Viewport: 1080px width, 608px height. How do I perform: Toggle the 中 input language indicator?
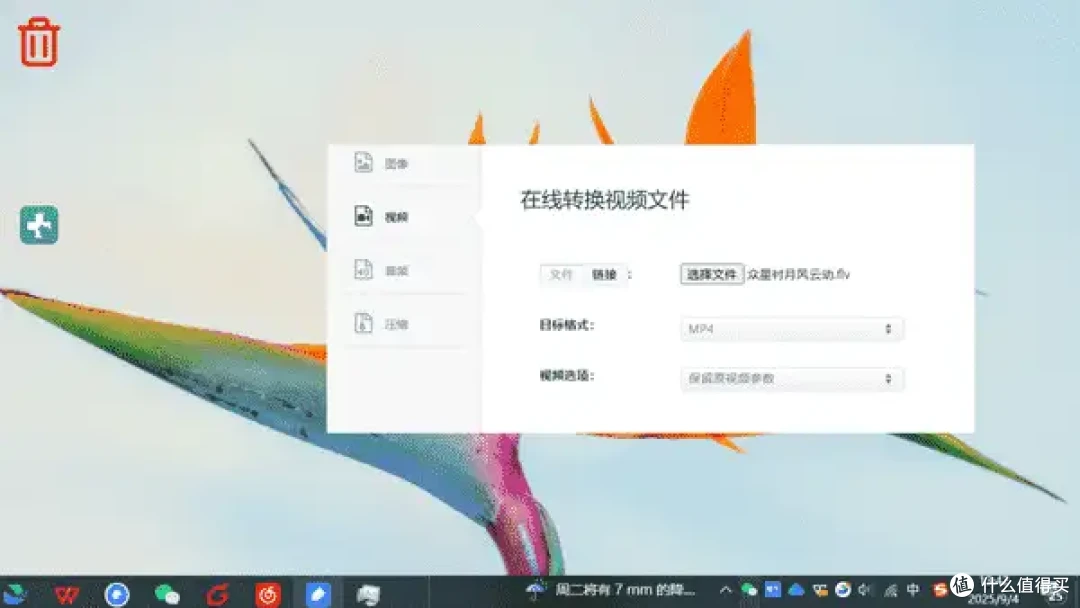[913, 589]
